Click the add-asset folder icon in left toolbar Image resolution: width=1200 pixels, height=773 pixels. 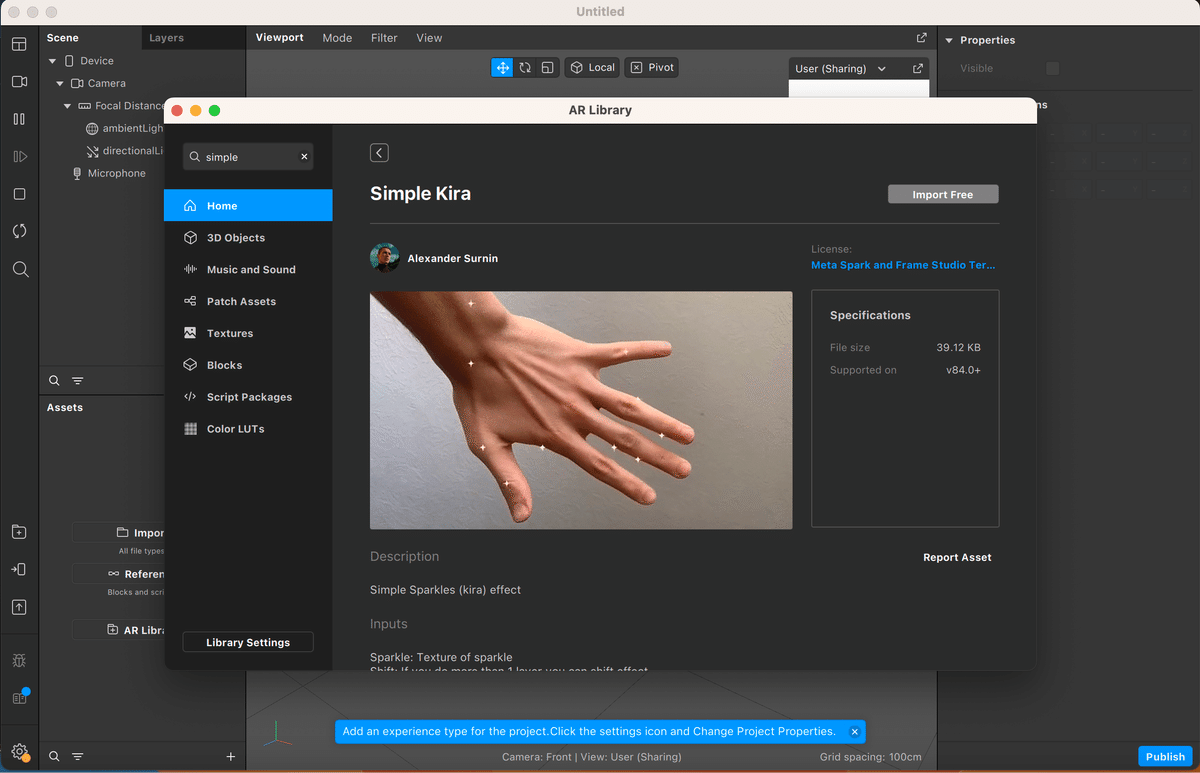[x=19, y=532]
